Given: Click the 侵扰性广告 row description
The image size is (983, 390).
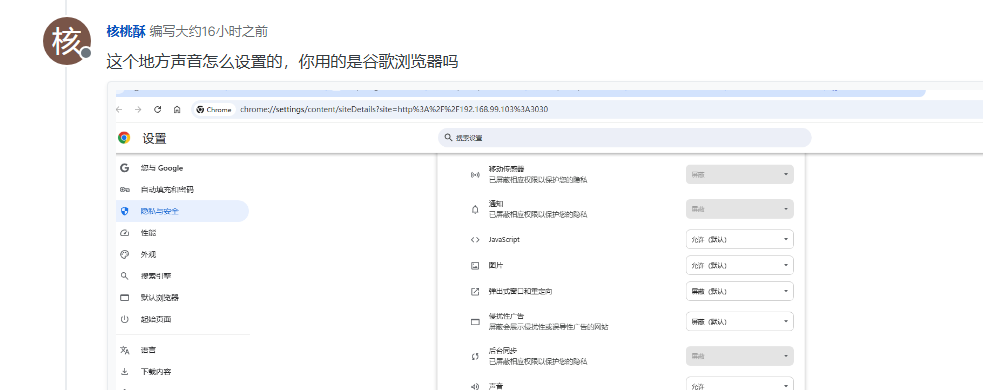Looking at the screenshot, I should pyautogui.click(x=549, y=327).
